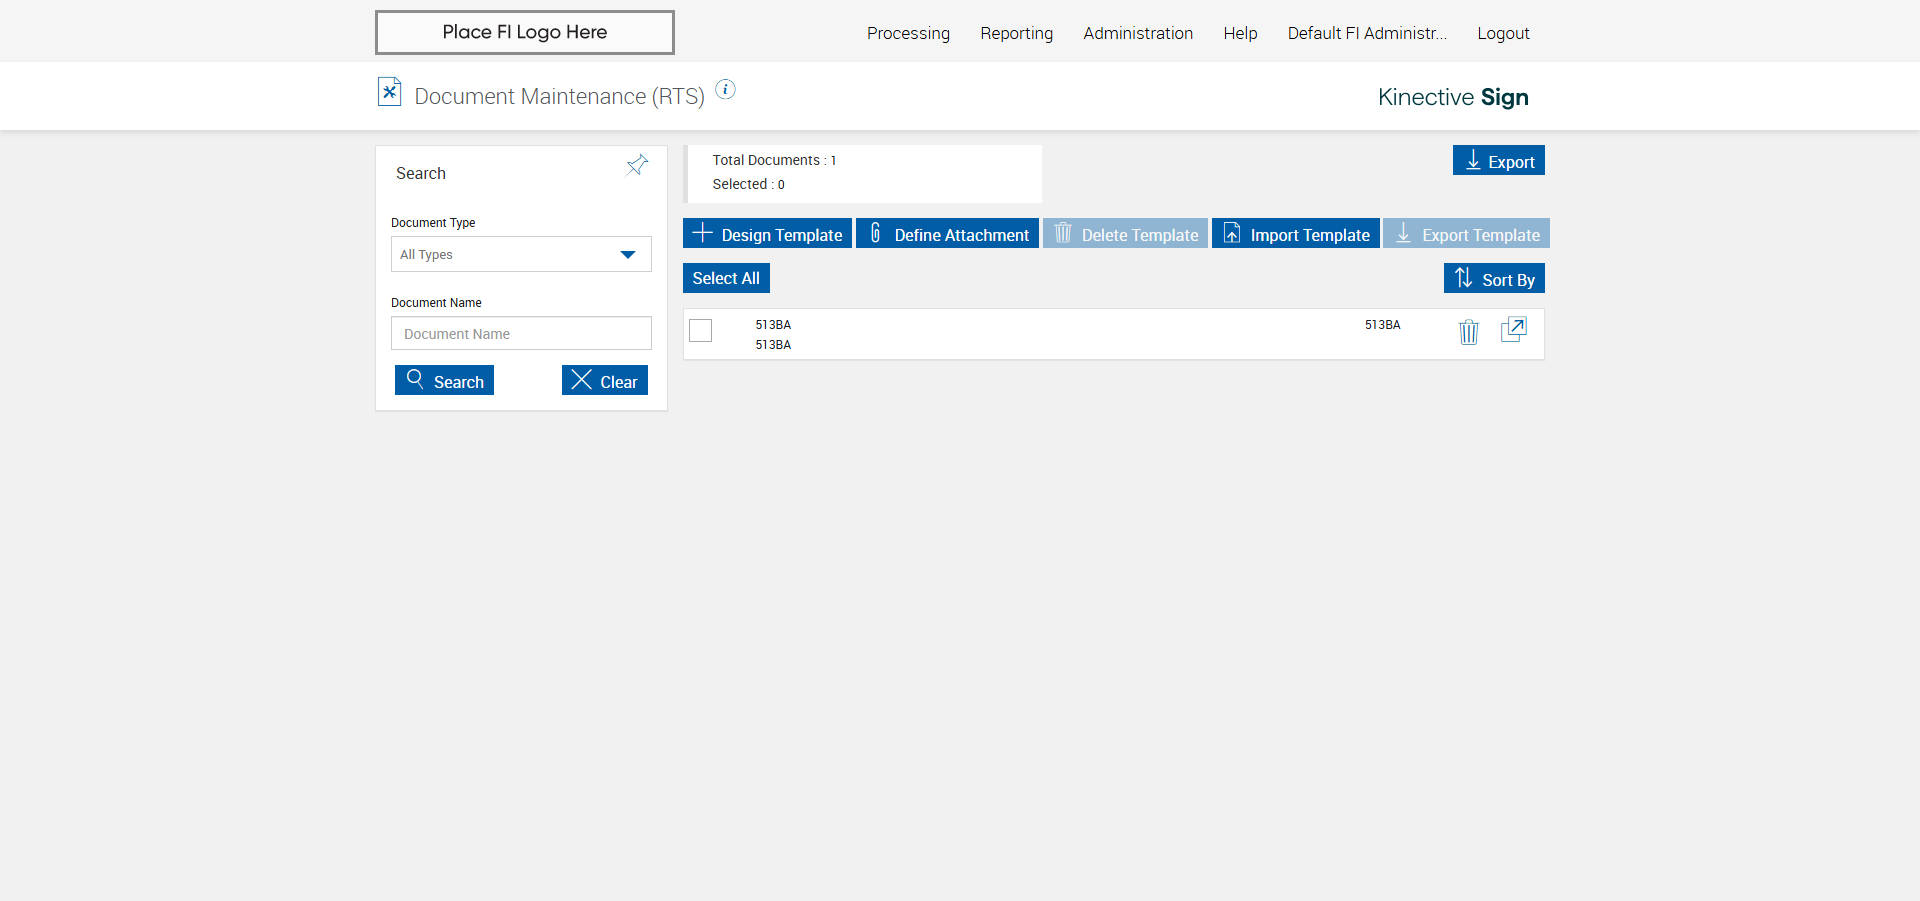The height and width of the screenshot is (901, 1920).
Task: Run the document Search button
Action: pyautogui.click(x=444, y=380)
